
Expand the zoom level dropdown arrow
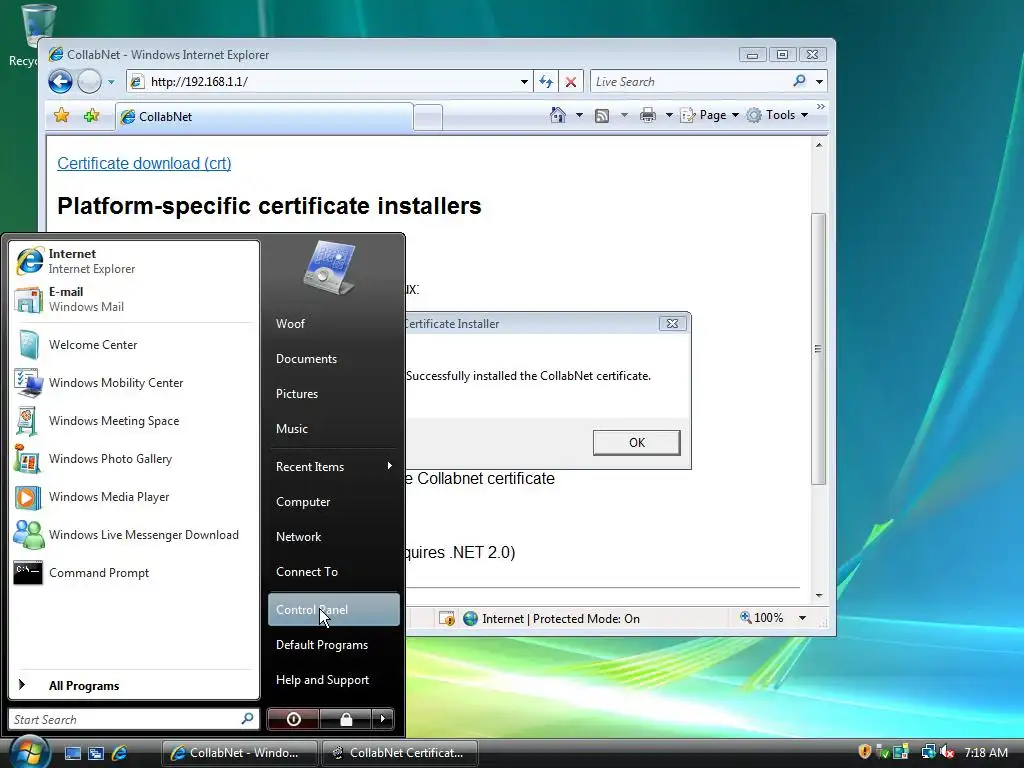coord(802,618)
